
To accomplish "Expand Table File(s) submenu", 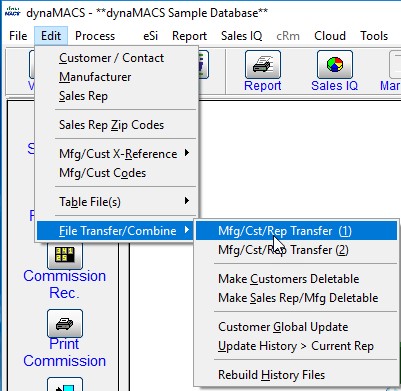I will pyautogui.click(x=117, y=202).
